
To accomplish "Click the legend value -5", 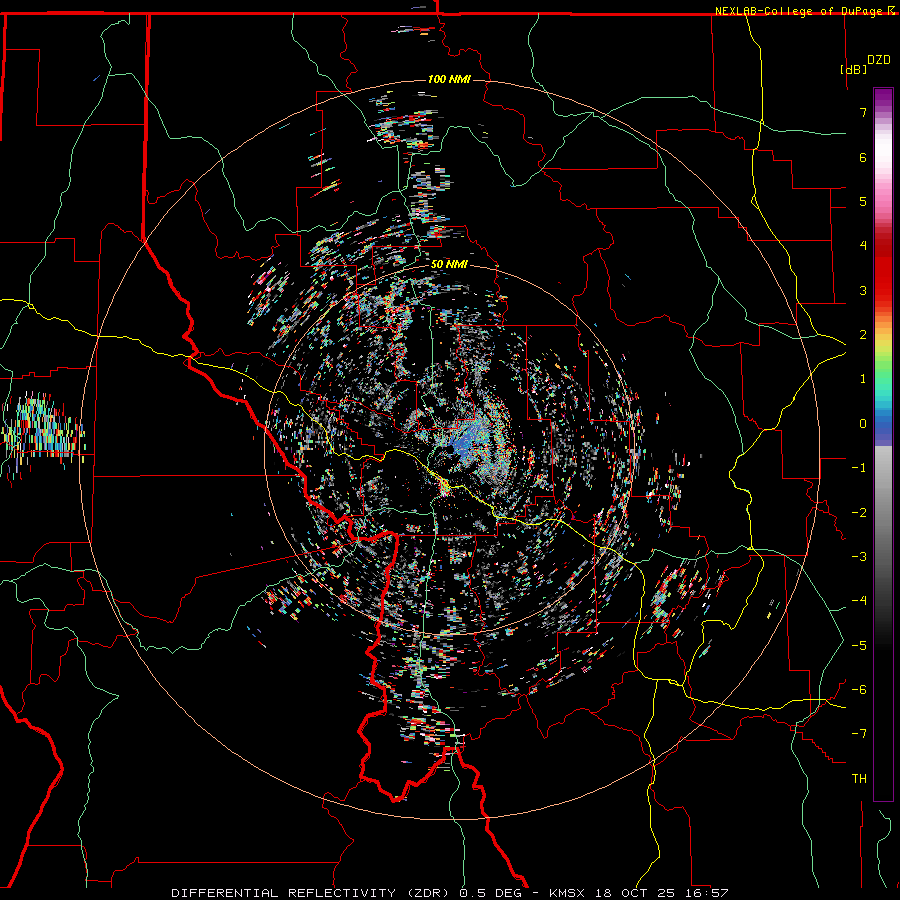I will tap(859, 646).
